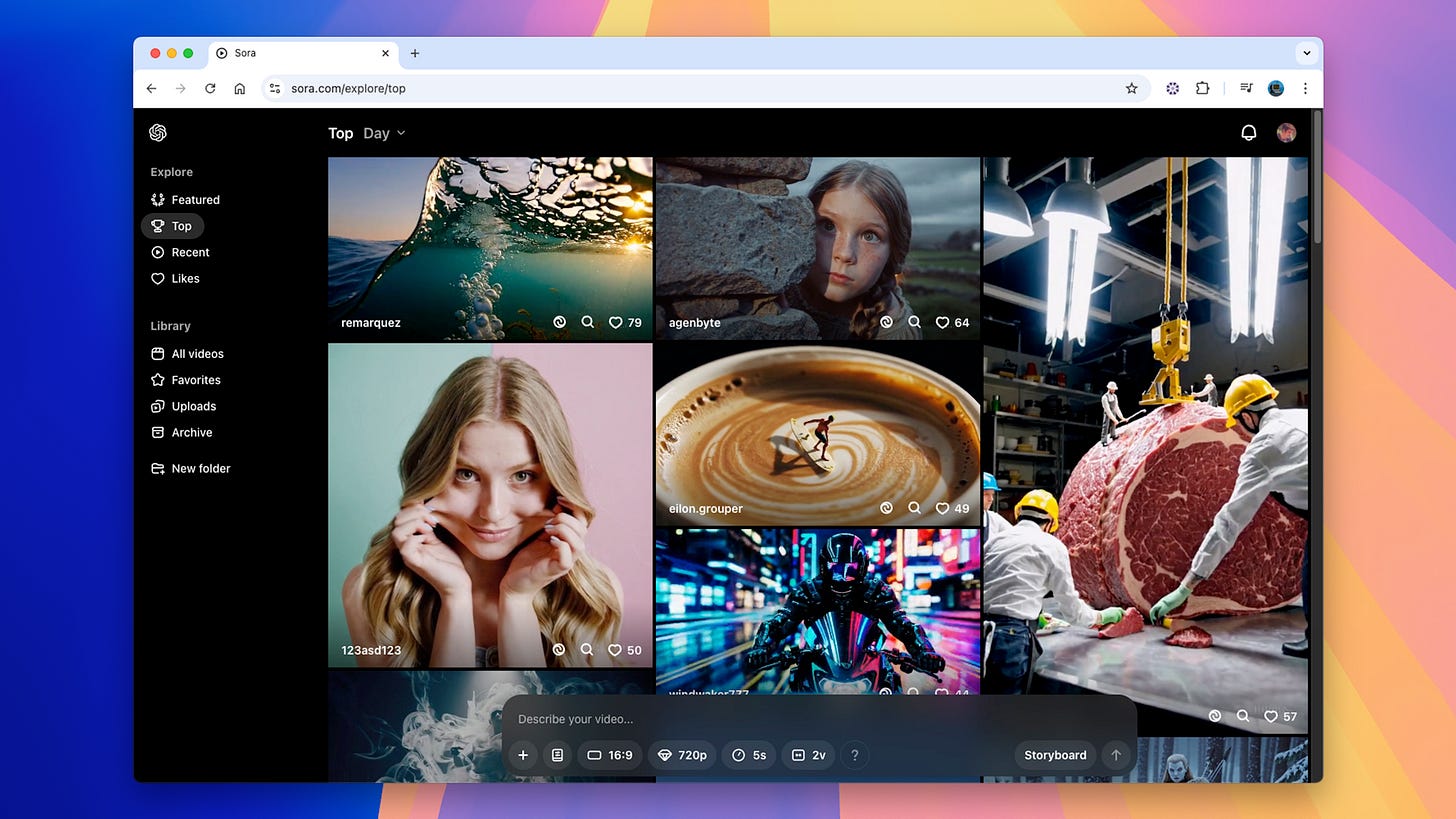The height and width of the screenshot is (819, 1456).
Task: Open your Likes from the sidebar
Action: [185, 278]
